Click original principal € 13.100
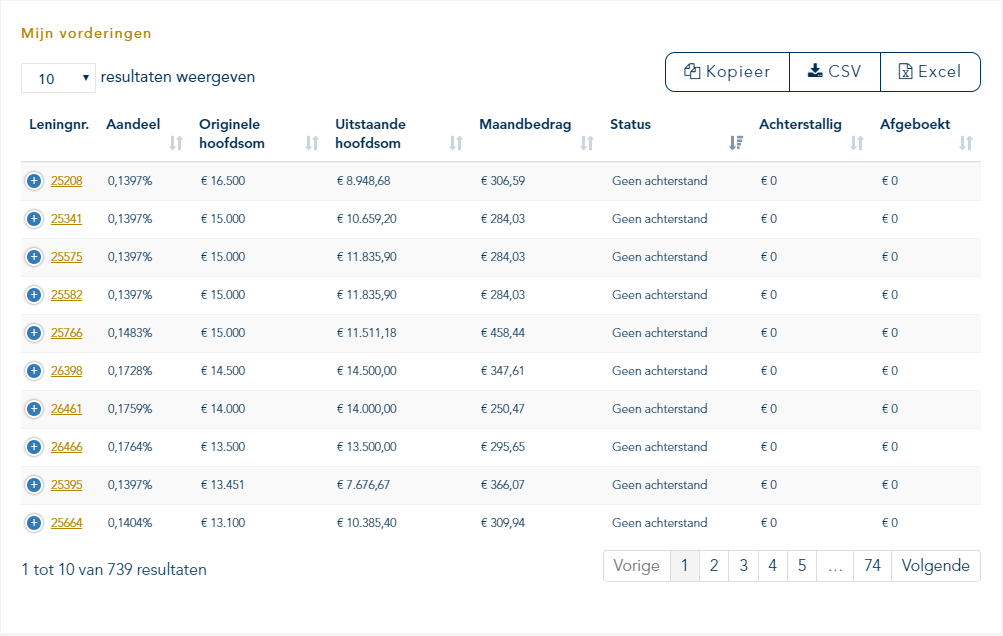Screen dimensions: 1003x636 coord(223,523)
